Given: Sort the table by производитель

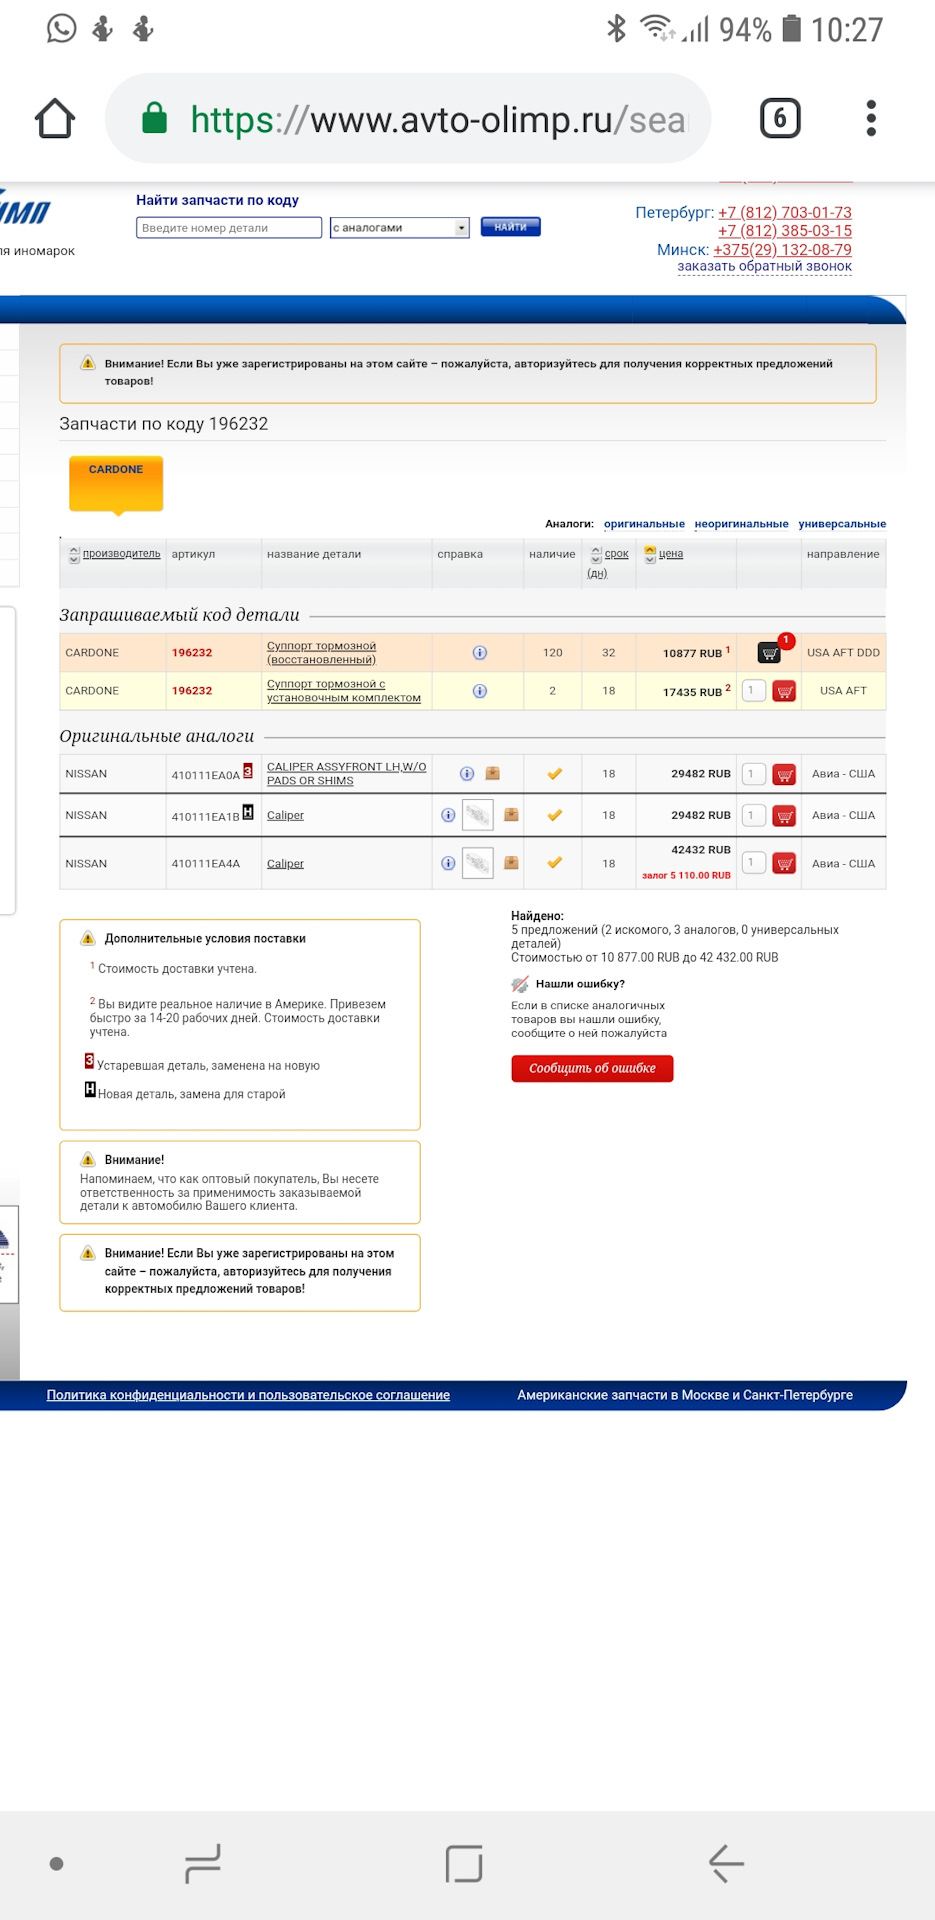Looking at the screenshot, I should pyautogui.click(x=121, y=554).
